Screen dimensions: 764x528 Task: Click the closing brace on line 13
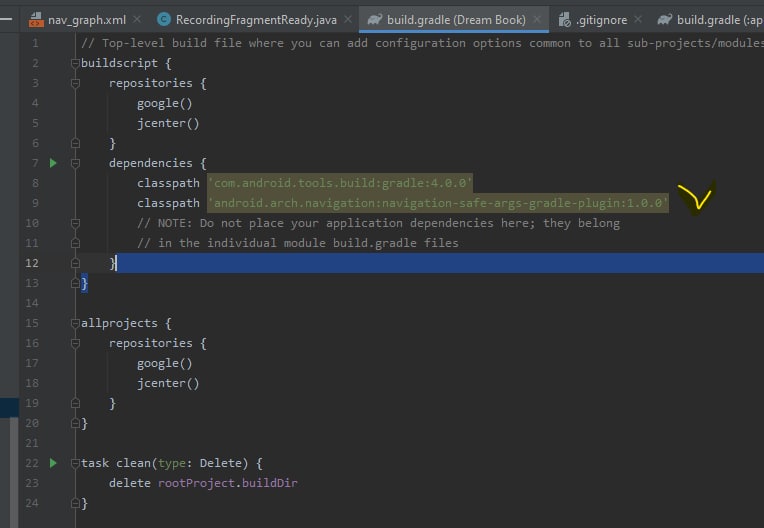click(84, 283)
